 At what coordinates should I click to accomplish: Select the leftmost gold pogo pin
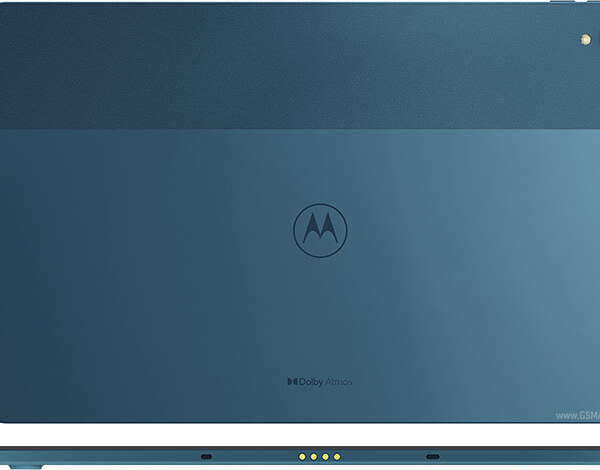(x=301, y=456)
